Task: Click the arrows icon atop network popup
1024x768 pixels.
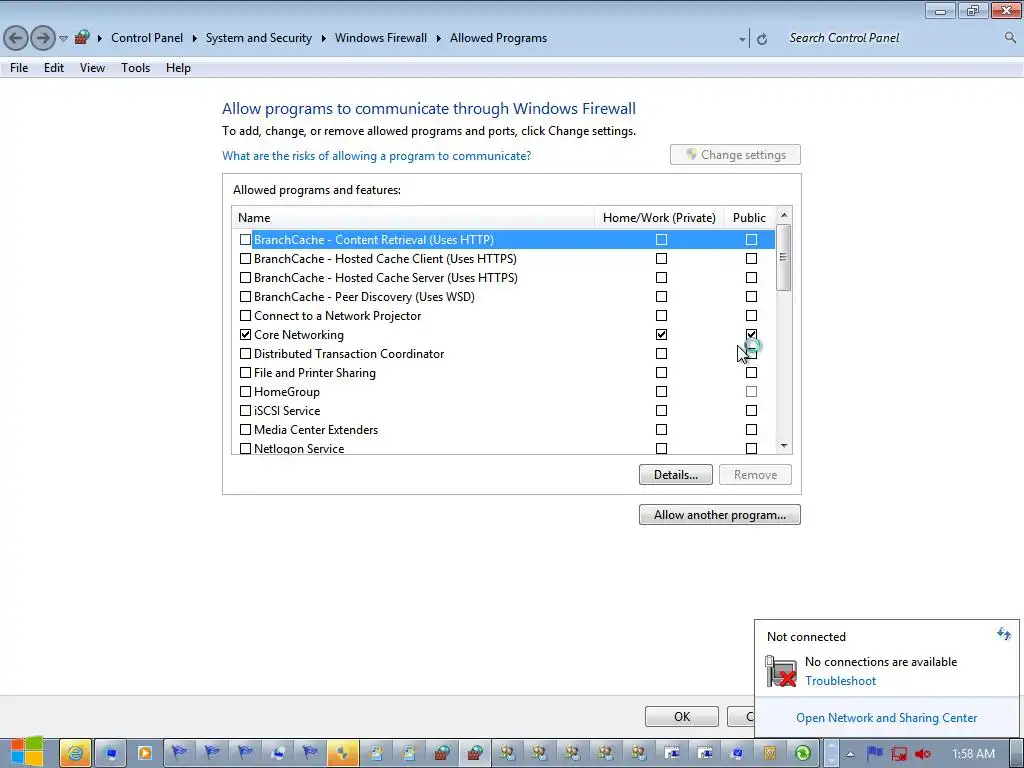Action: [x=1004, y=633]
